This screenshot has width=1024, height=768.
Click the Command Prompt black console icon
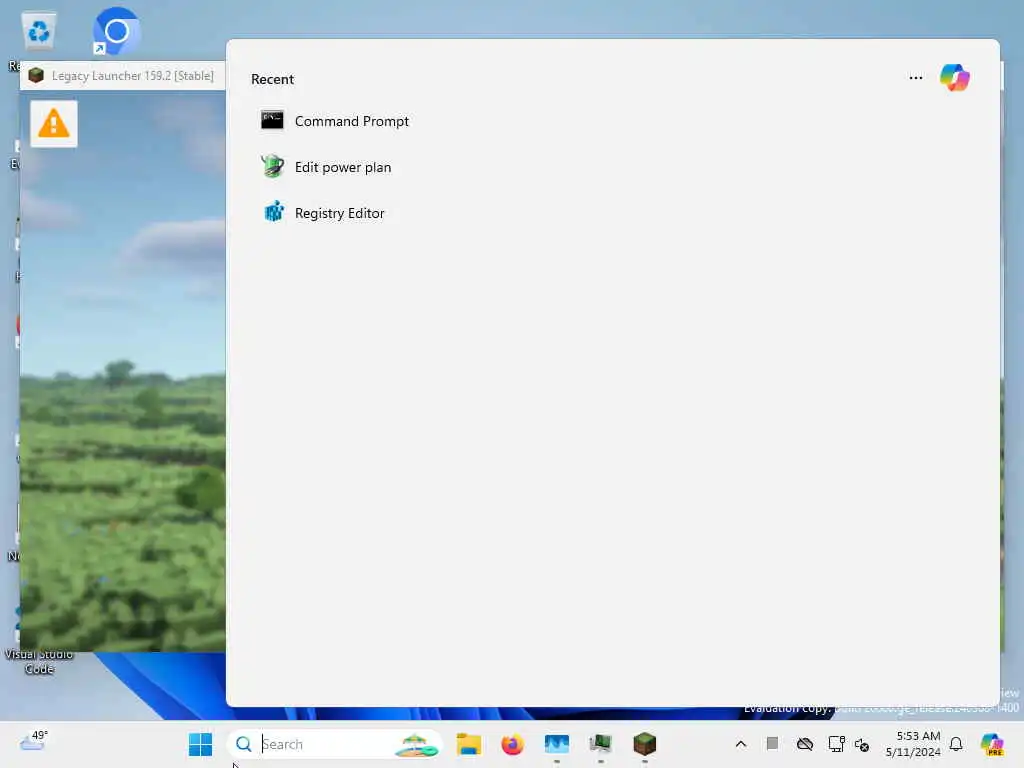pos(272,120)
